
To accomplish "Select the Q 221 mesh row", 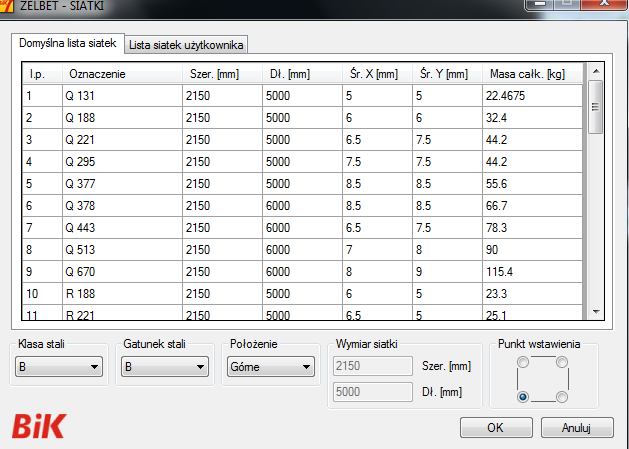I will tap(303, 140).
